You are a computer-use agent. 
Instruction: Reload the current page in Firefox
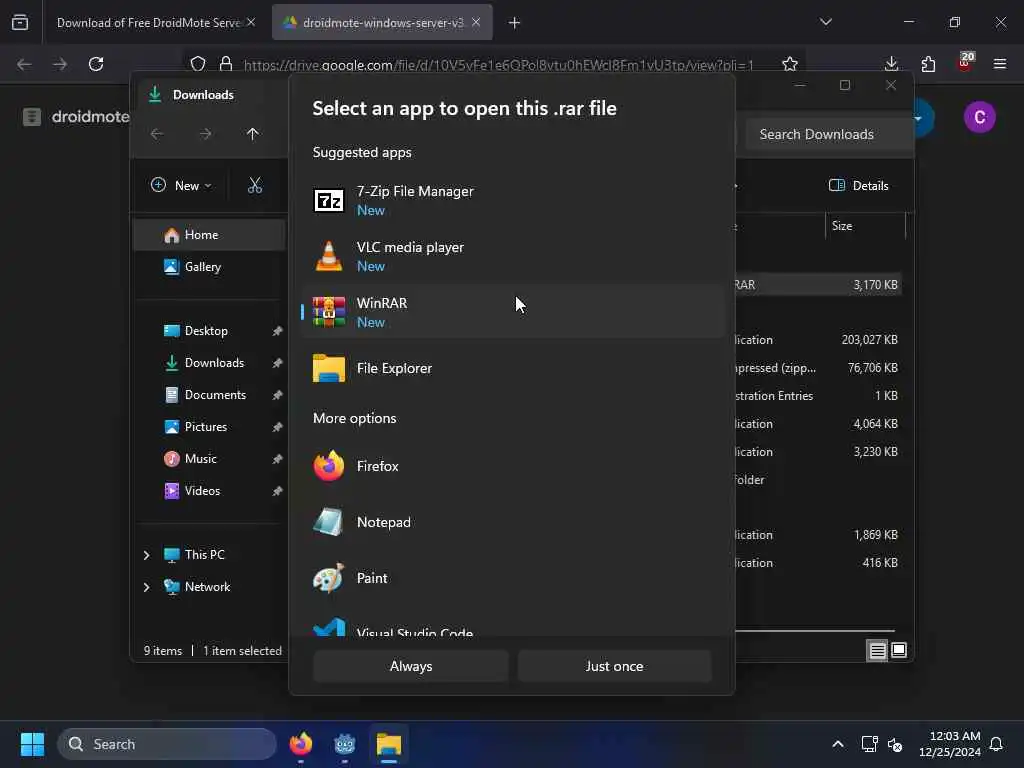pyautogui.click(x=96, y=64)
